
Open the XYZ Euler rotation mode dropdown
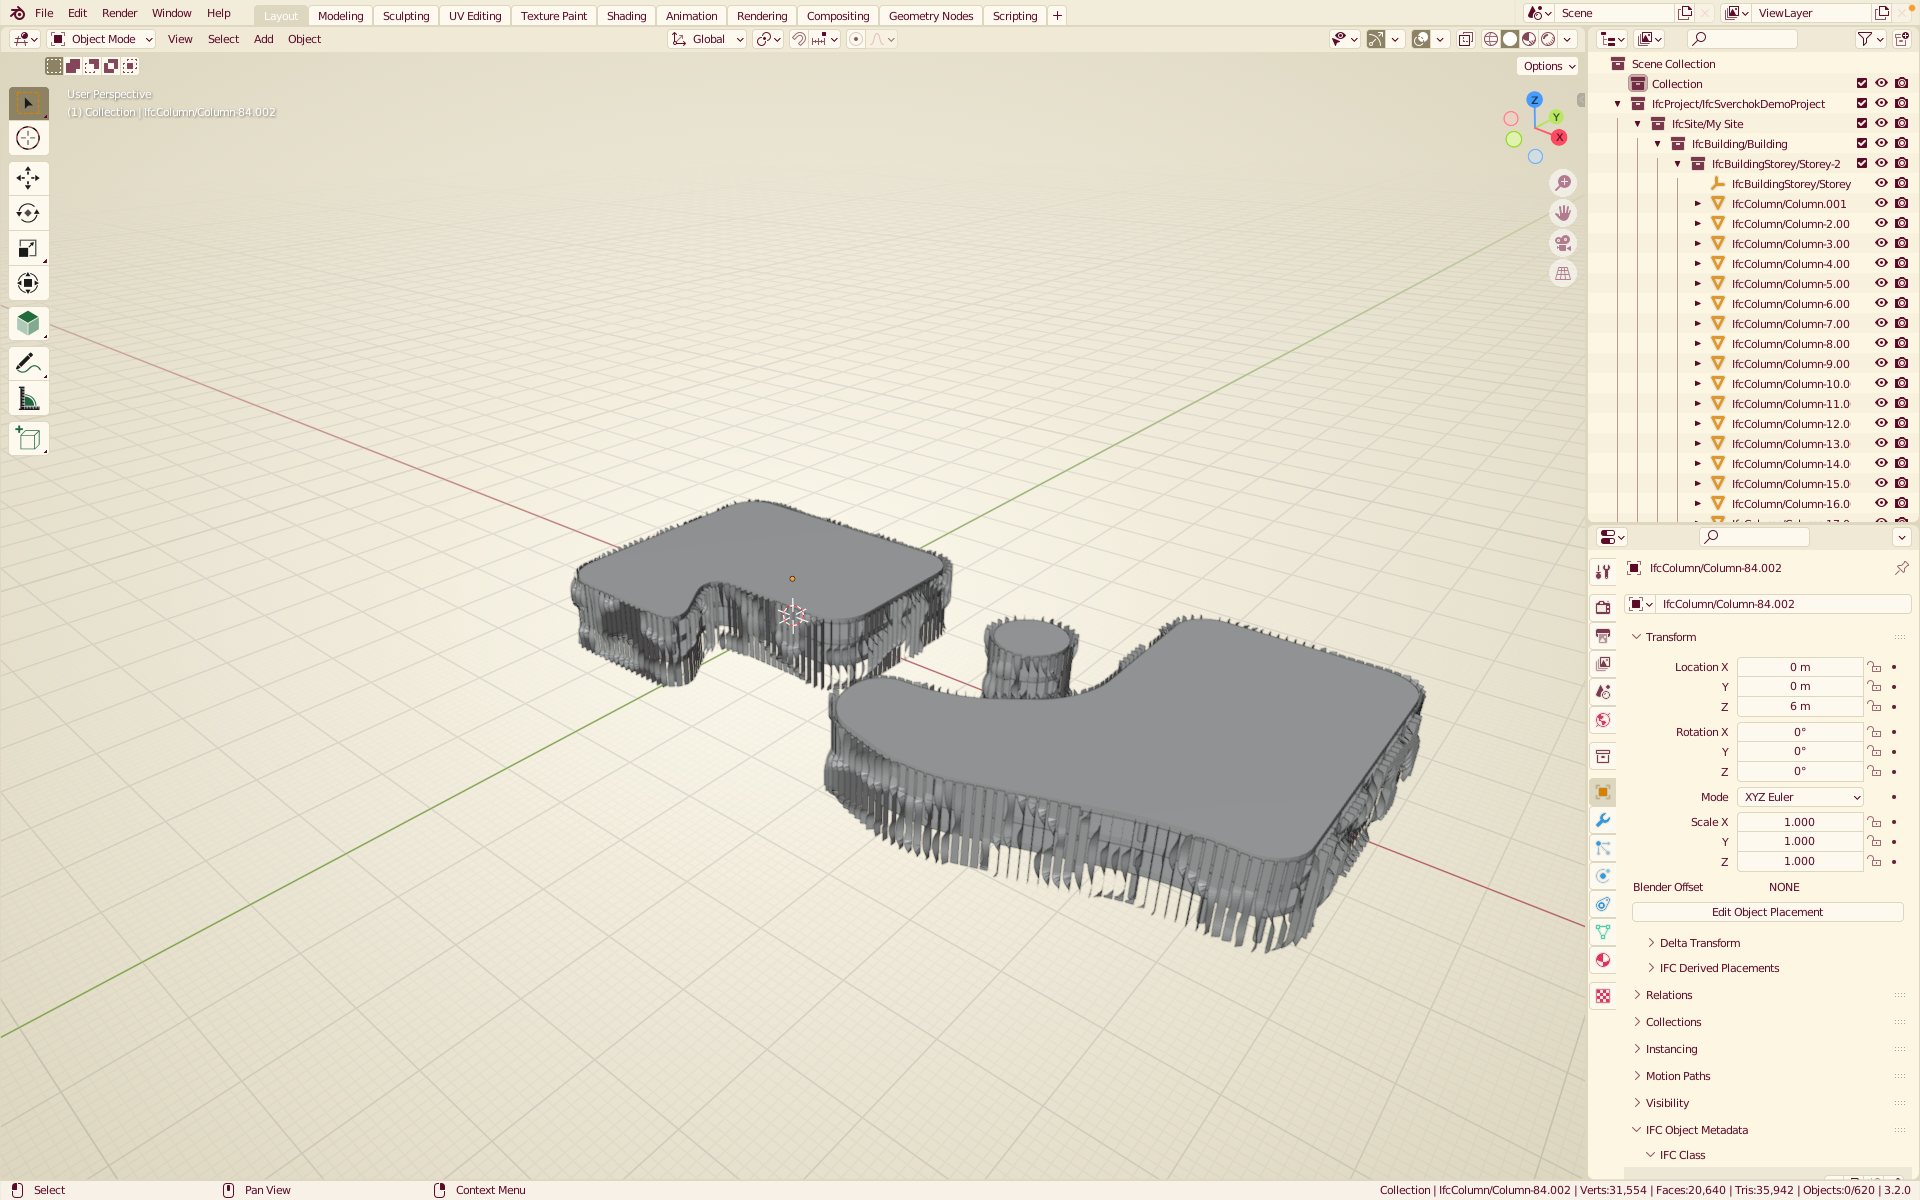(1800, 797)
